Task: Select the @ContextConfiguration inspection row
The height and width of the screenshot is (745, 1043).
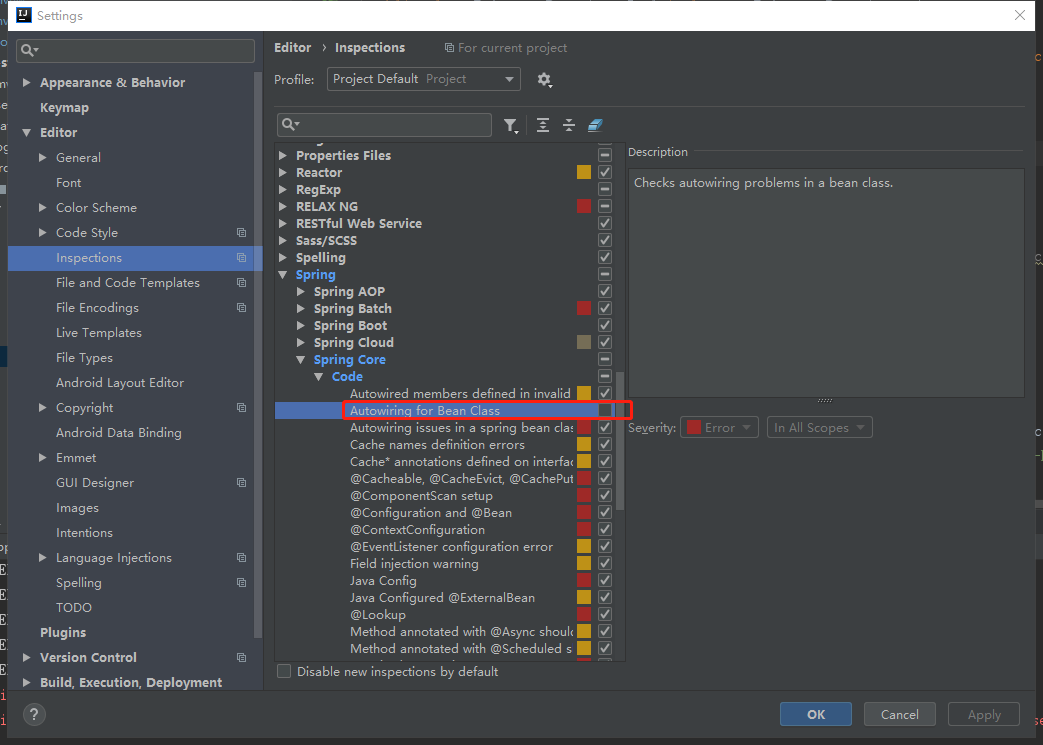Action: [x=417, y=530]
